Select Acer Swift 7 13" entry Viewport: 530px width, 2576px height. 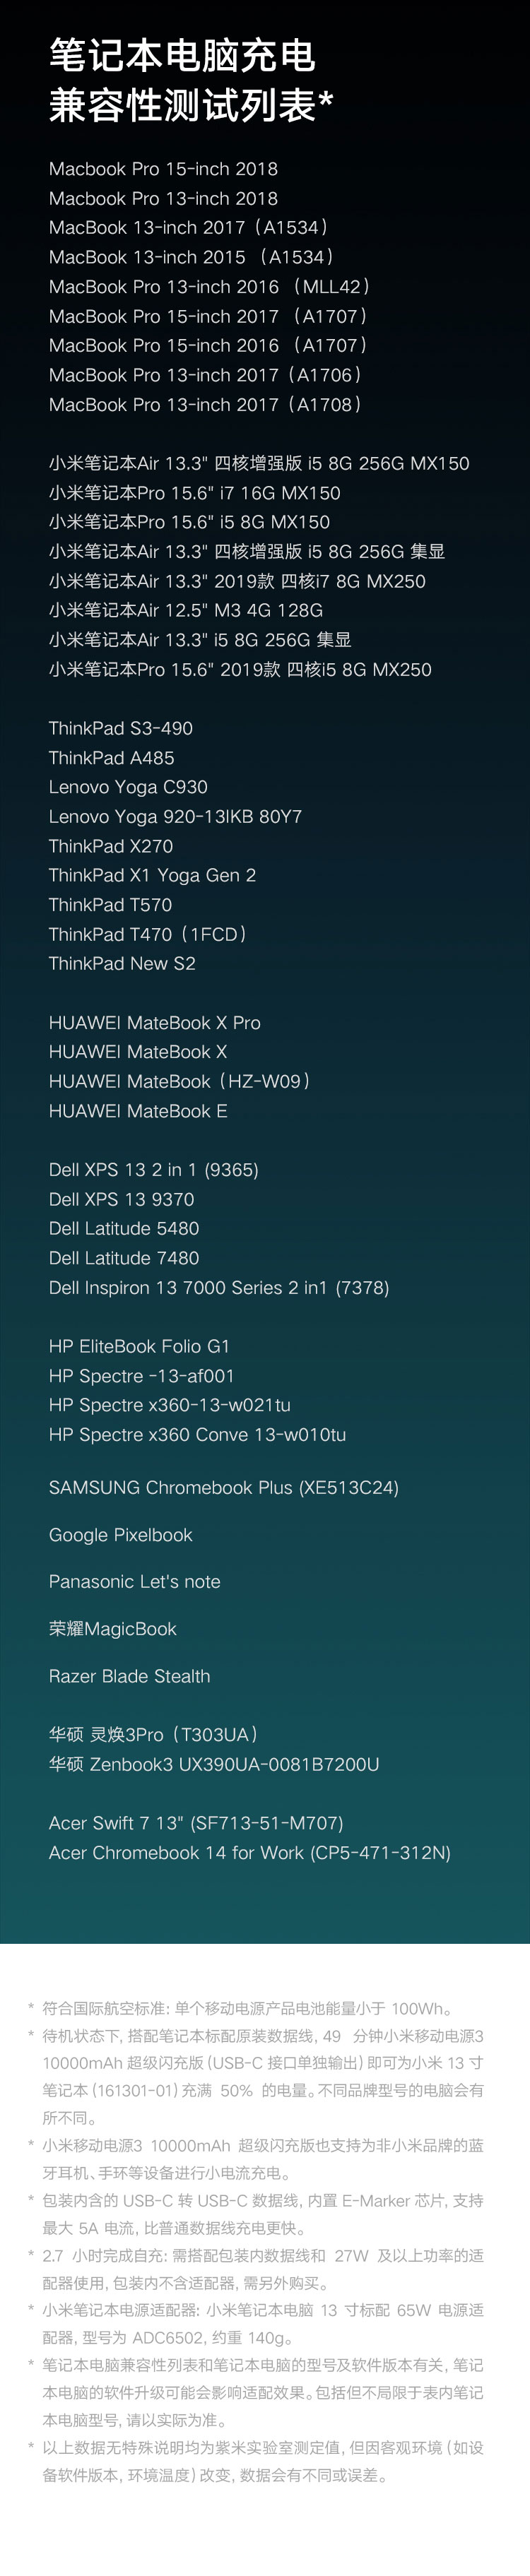117,1823
